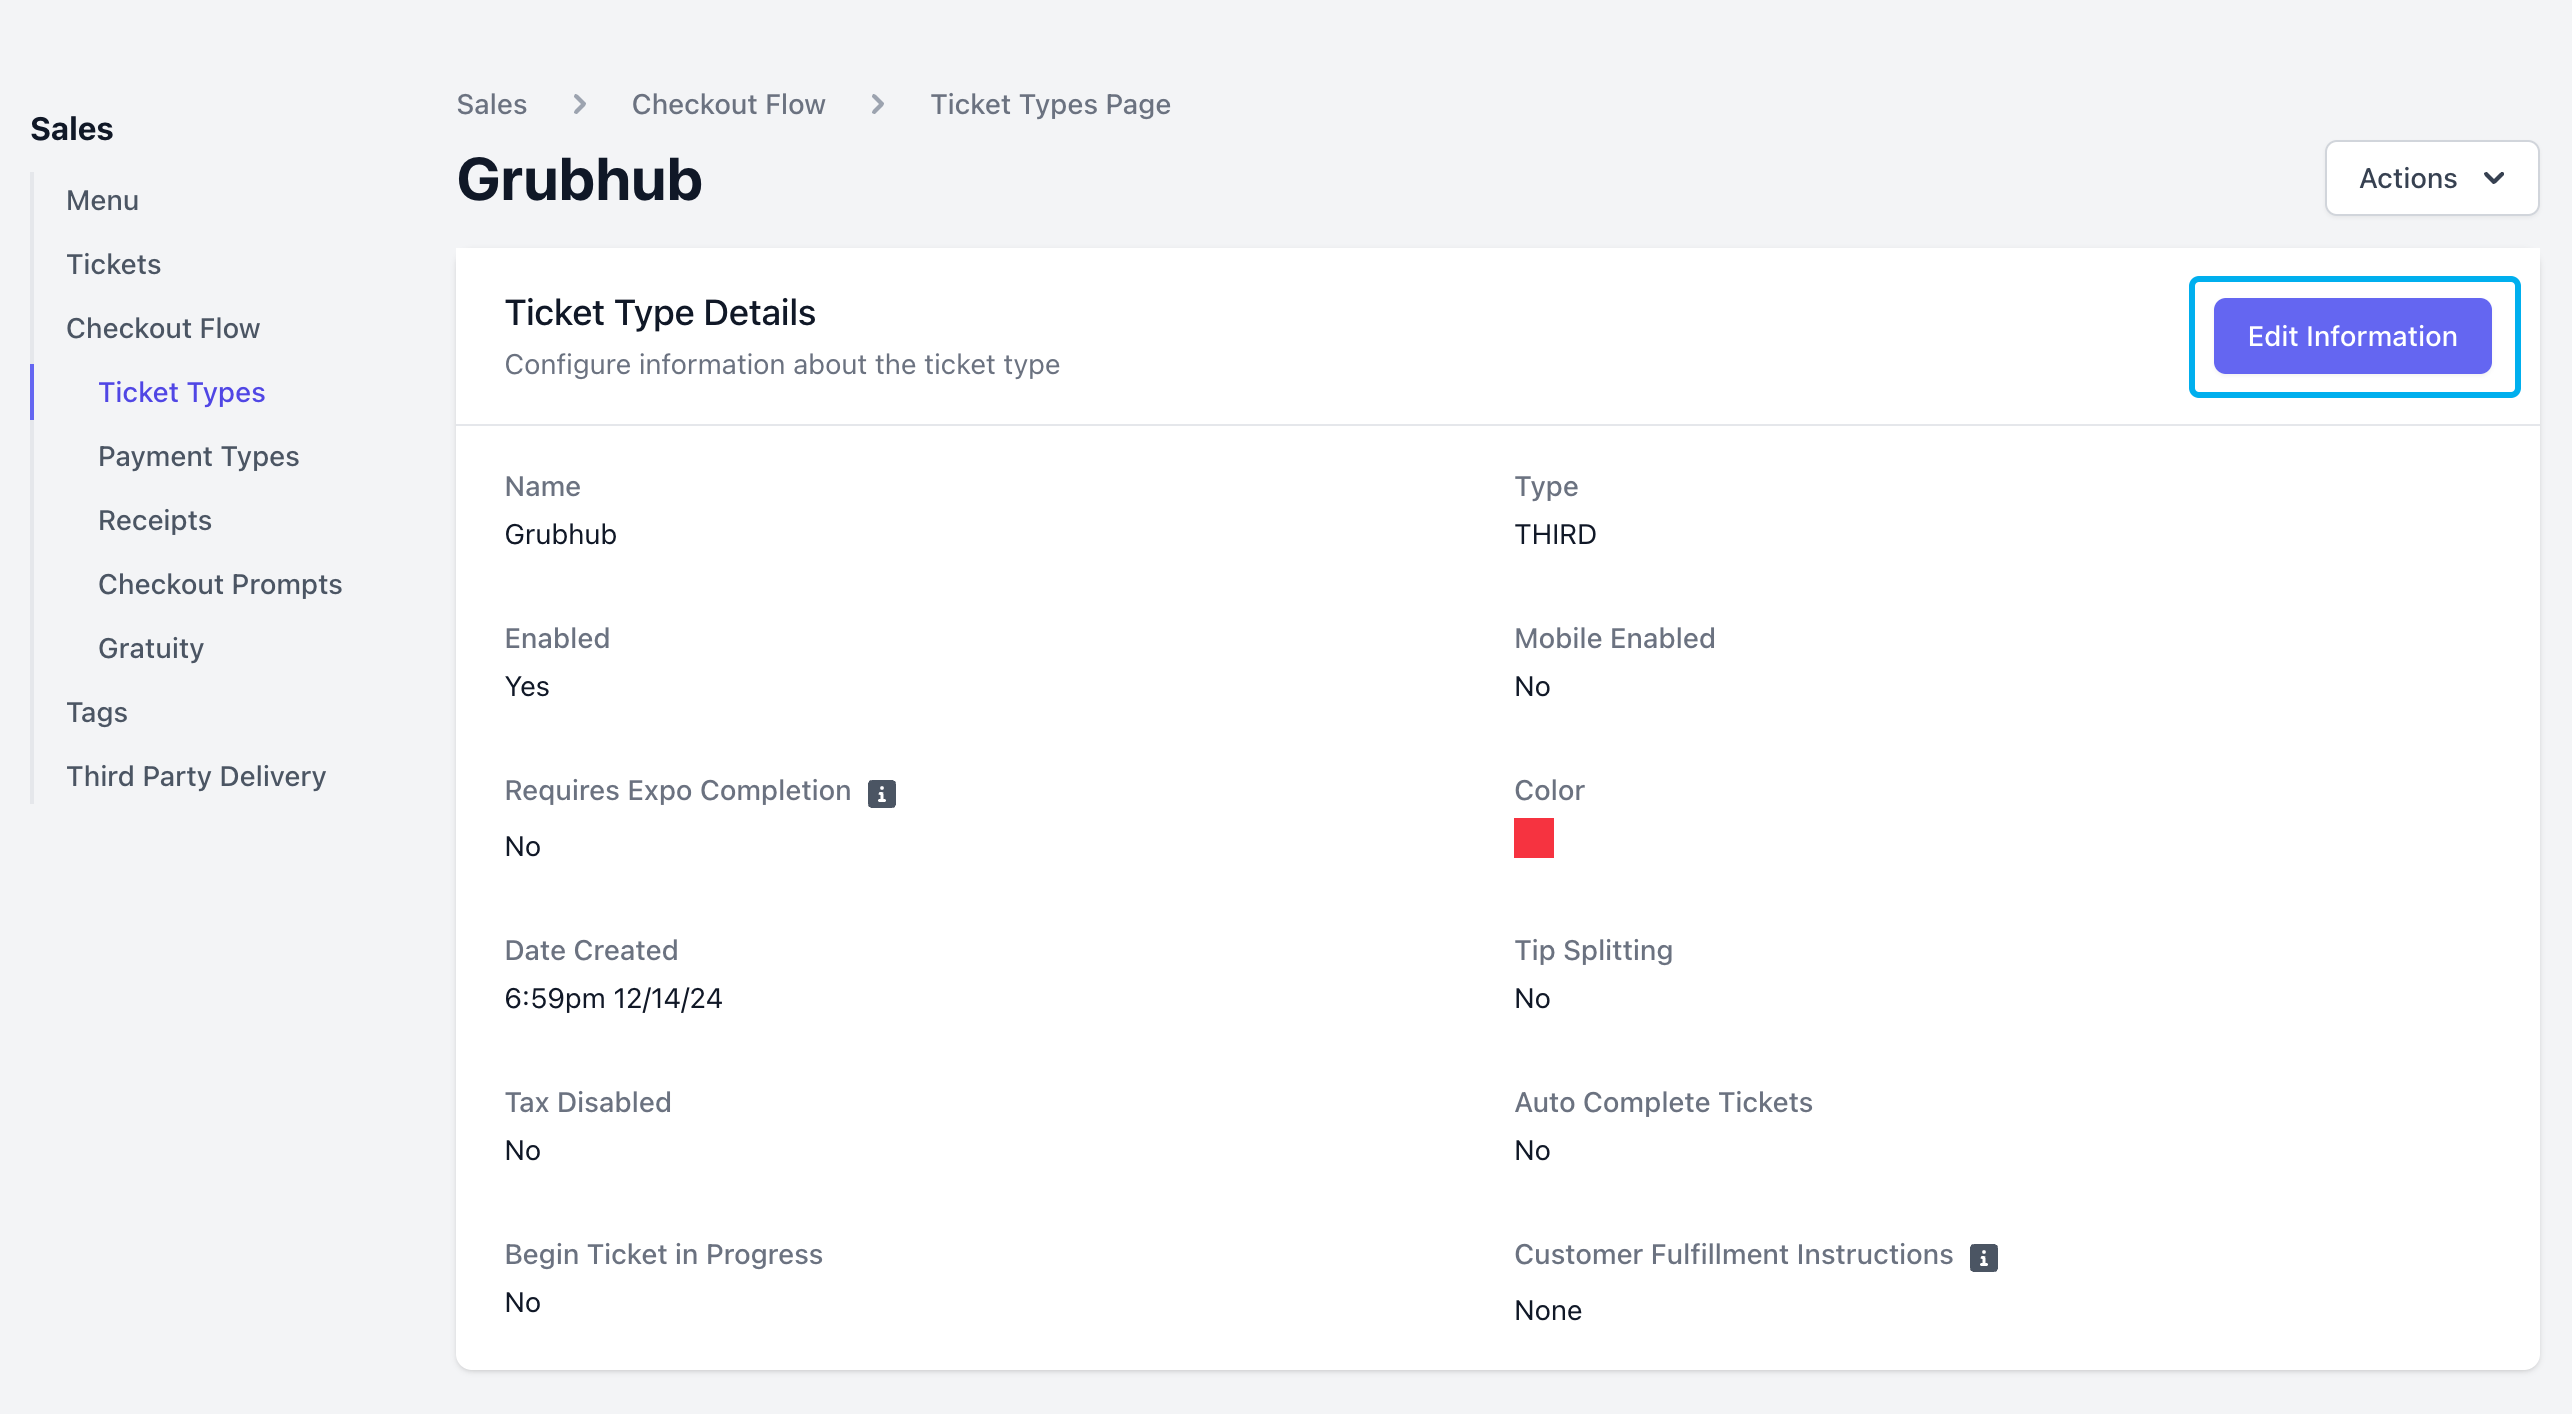Click the Checkout Flow breadcrumb link
Viewport: 2572px width, 1414px height.
click(x=728, y=104)
